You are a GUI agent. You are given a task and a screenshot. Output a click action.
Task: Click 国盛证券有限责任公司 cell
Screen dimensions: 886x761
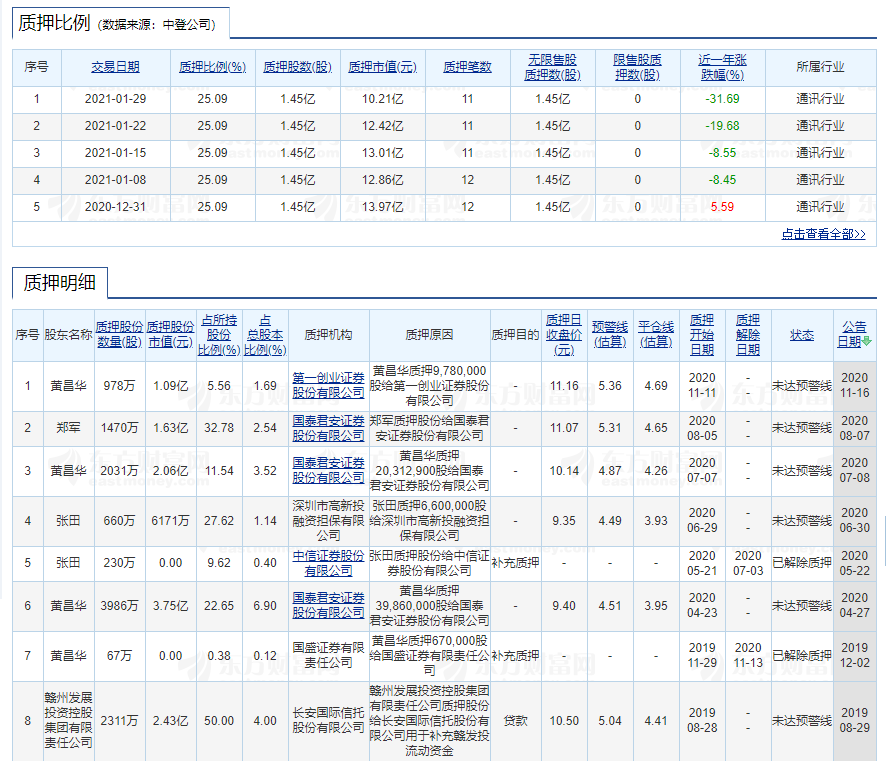(328, 655)
